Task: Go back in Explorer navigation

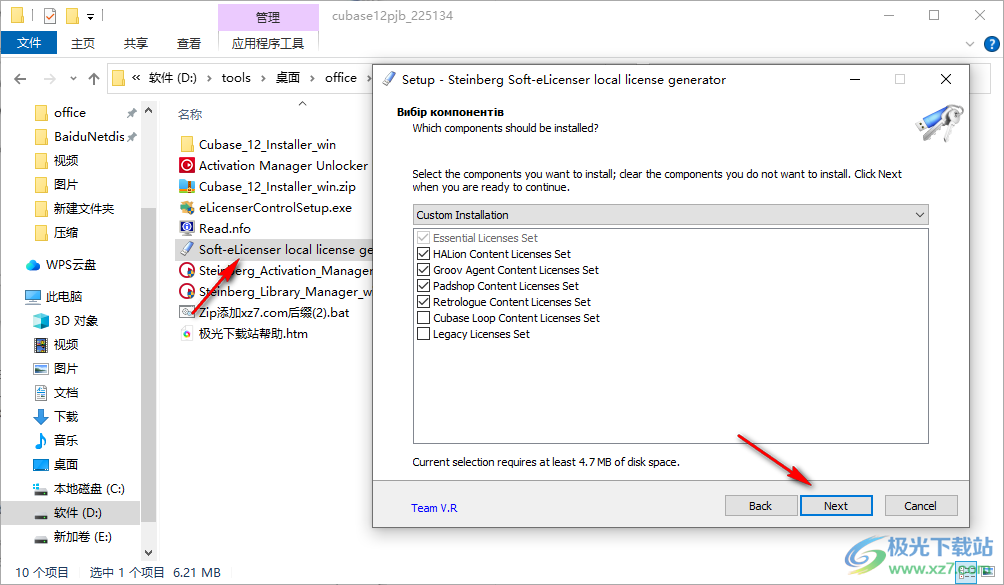Action: click(20, 79)
